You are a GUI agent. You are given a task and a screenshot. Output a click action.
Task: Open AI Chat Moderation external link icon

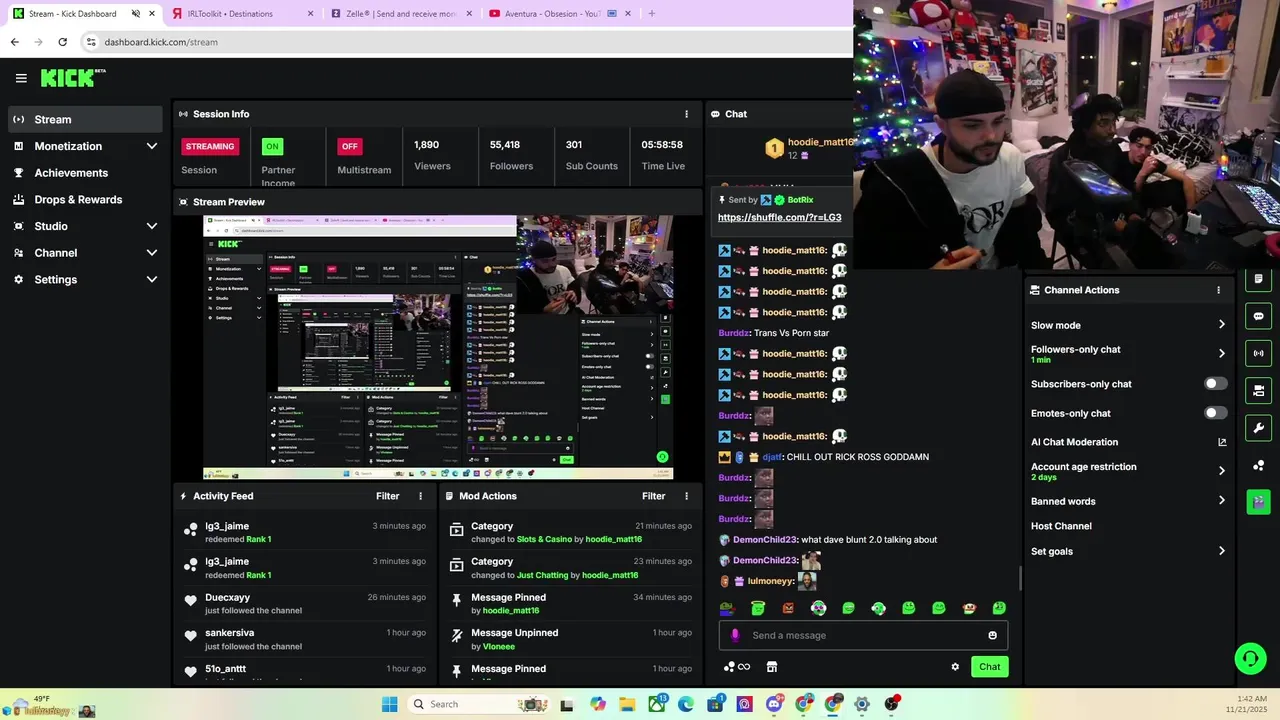1222,442
